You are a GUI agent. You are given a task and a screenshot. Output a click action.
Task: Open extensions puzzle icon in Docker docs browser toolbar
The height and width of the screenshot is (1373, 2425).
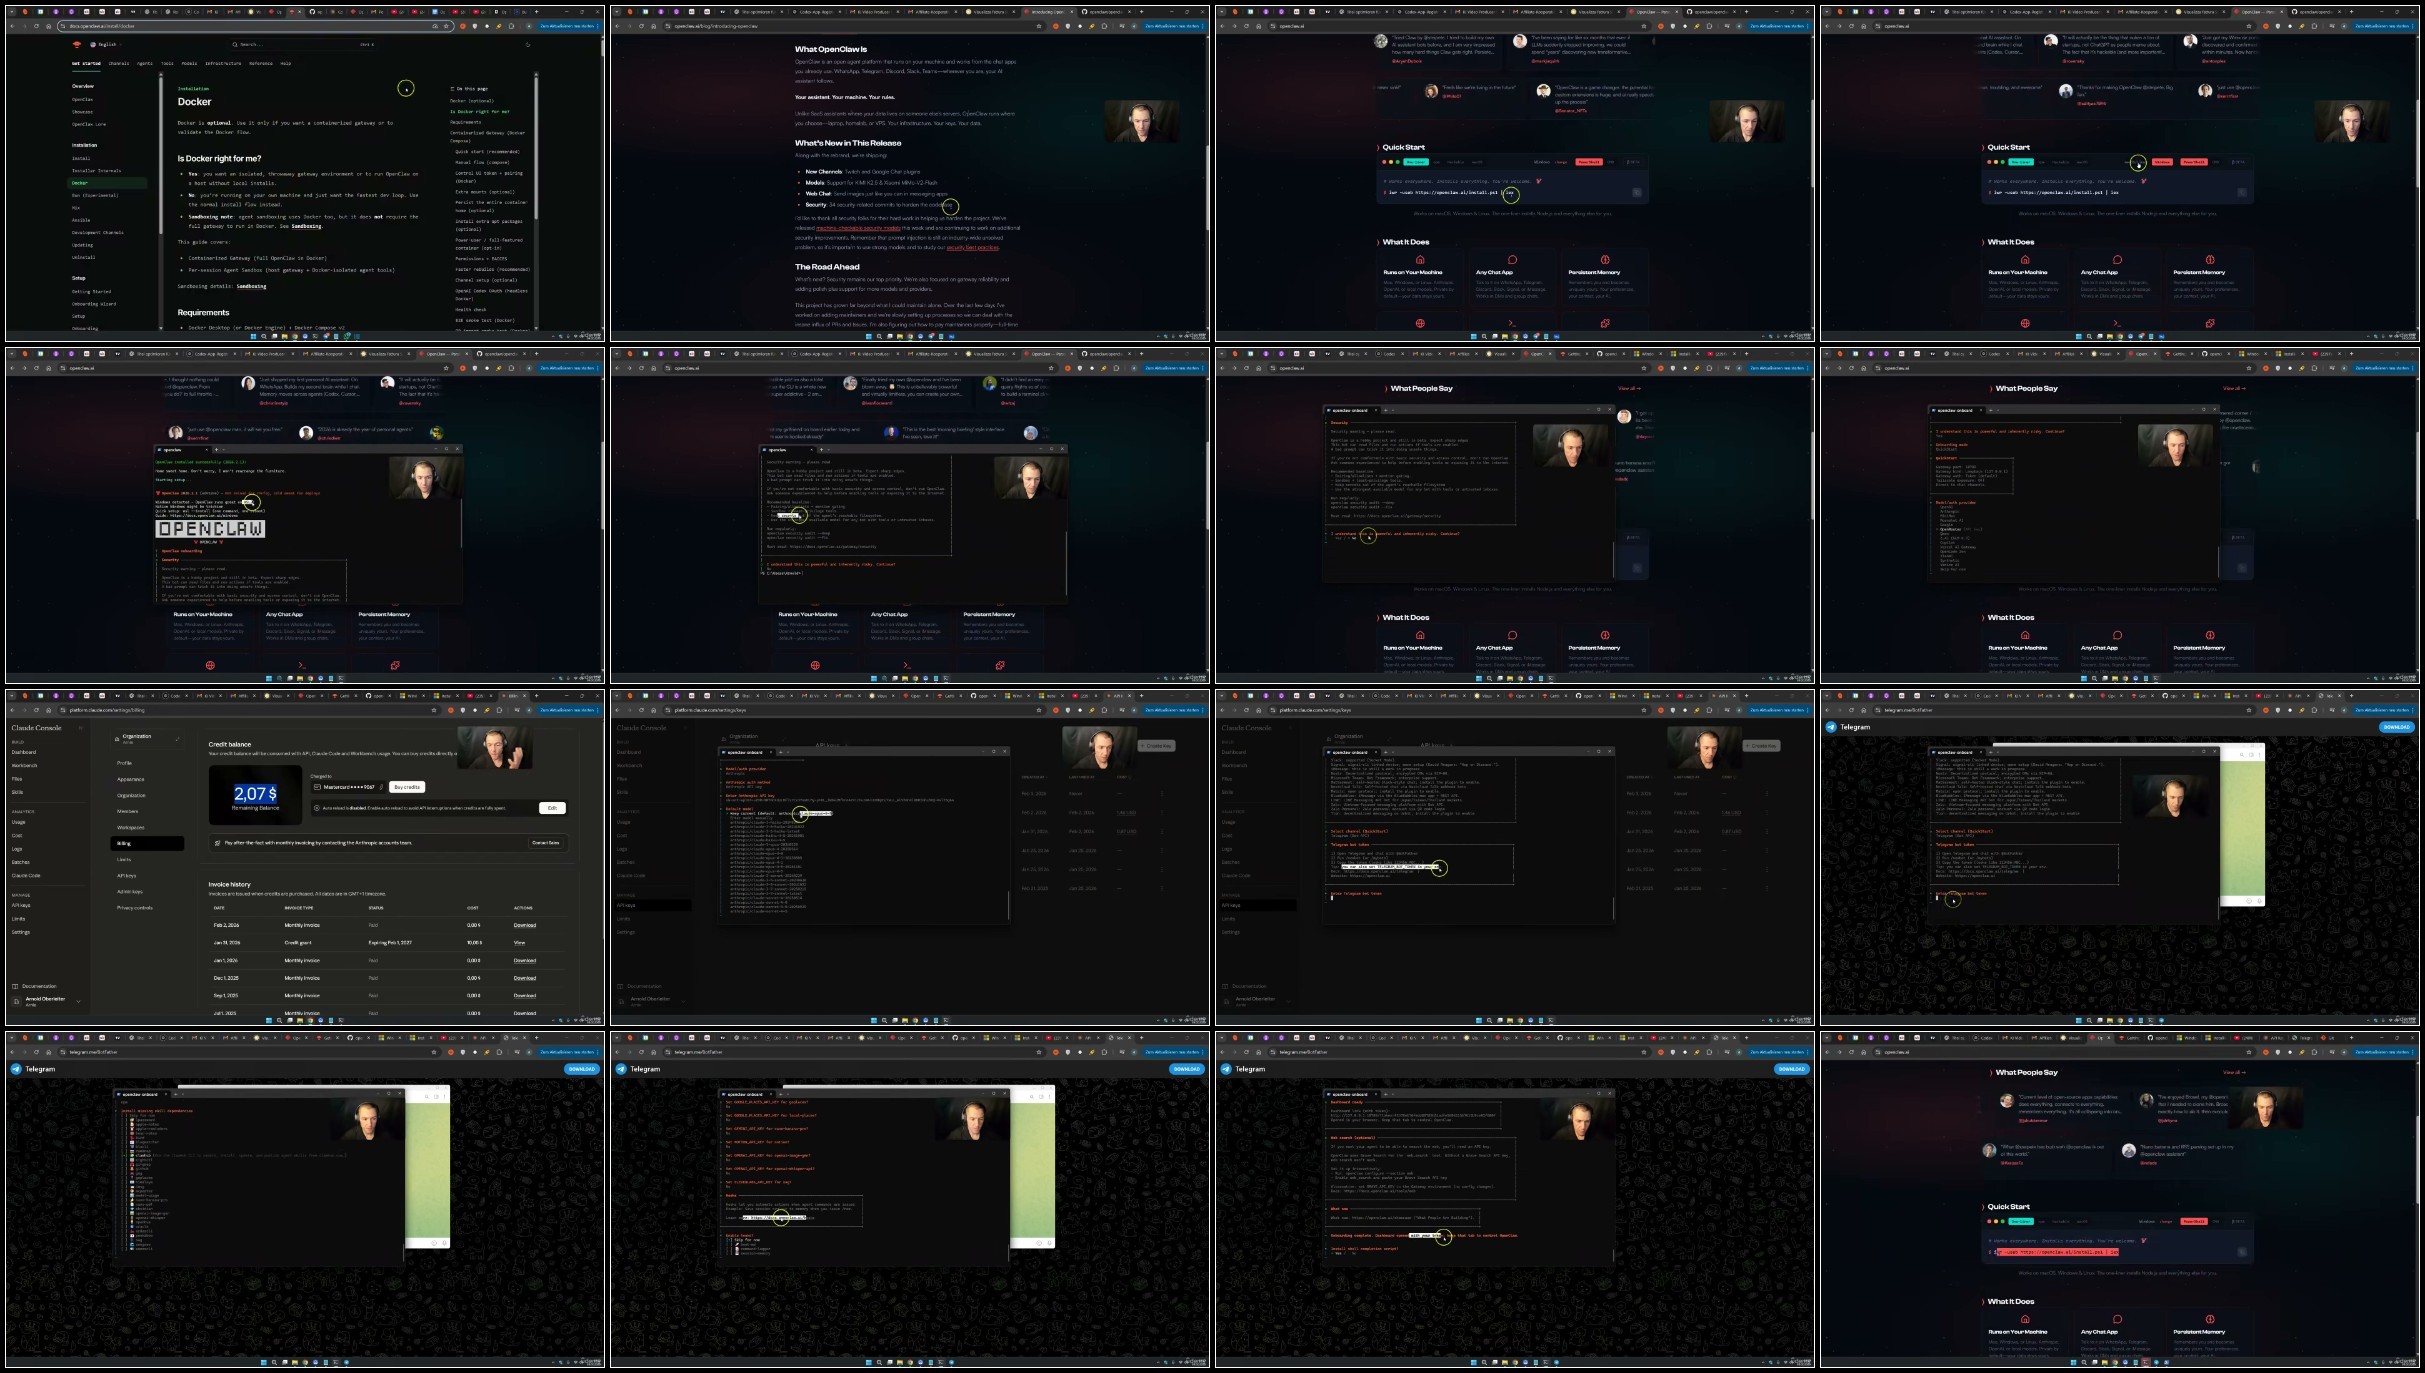click(x=511, y=26)
